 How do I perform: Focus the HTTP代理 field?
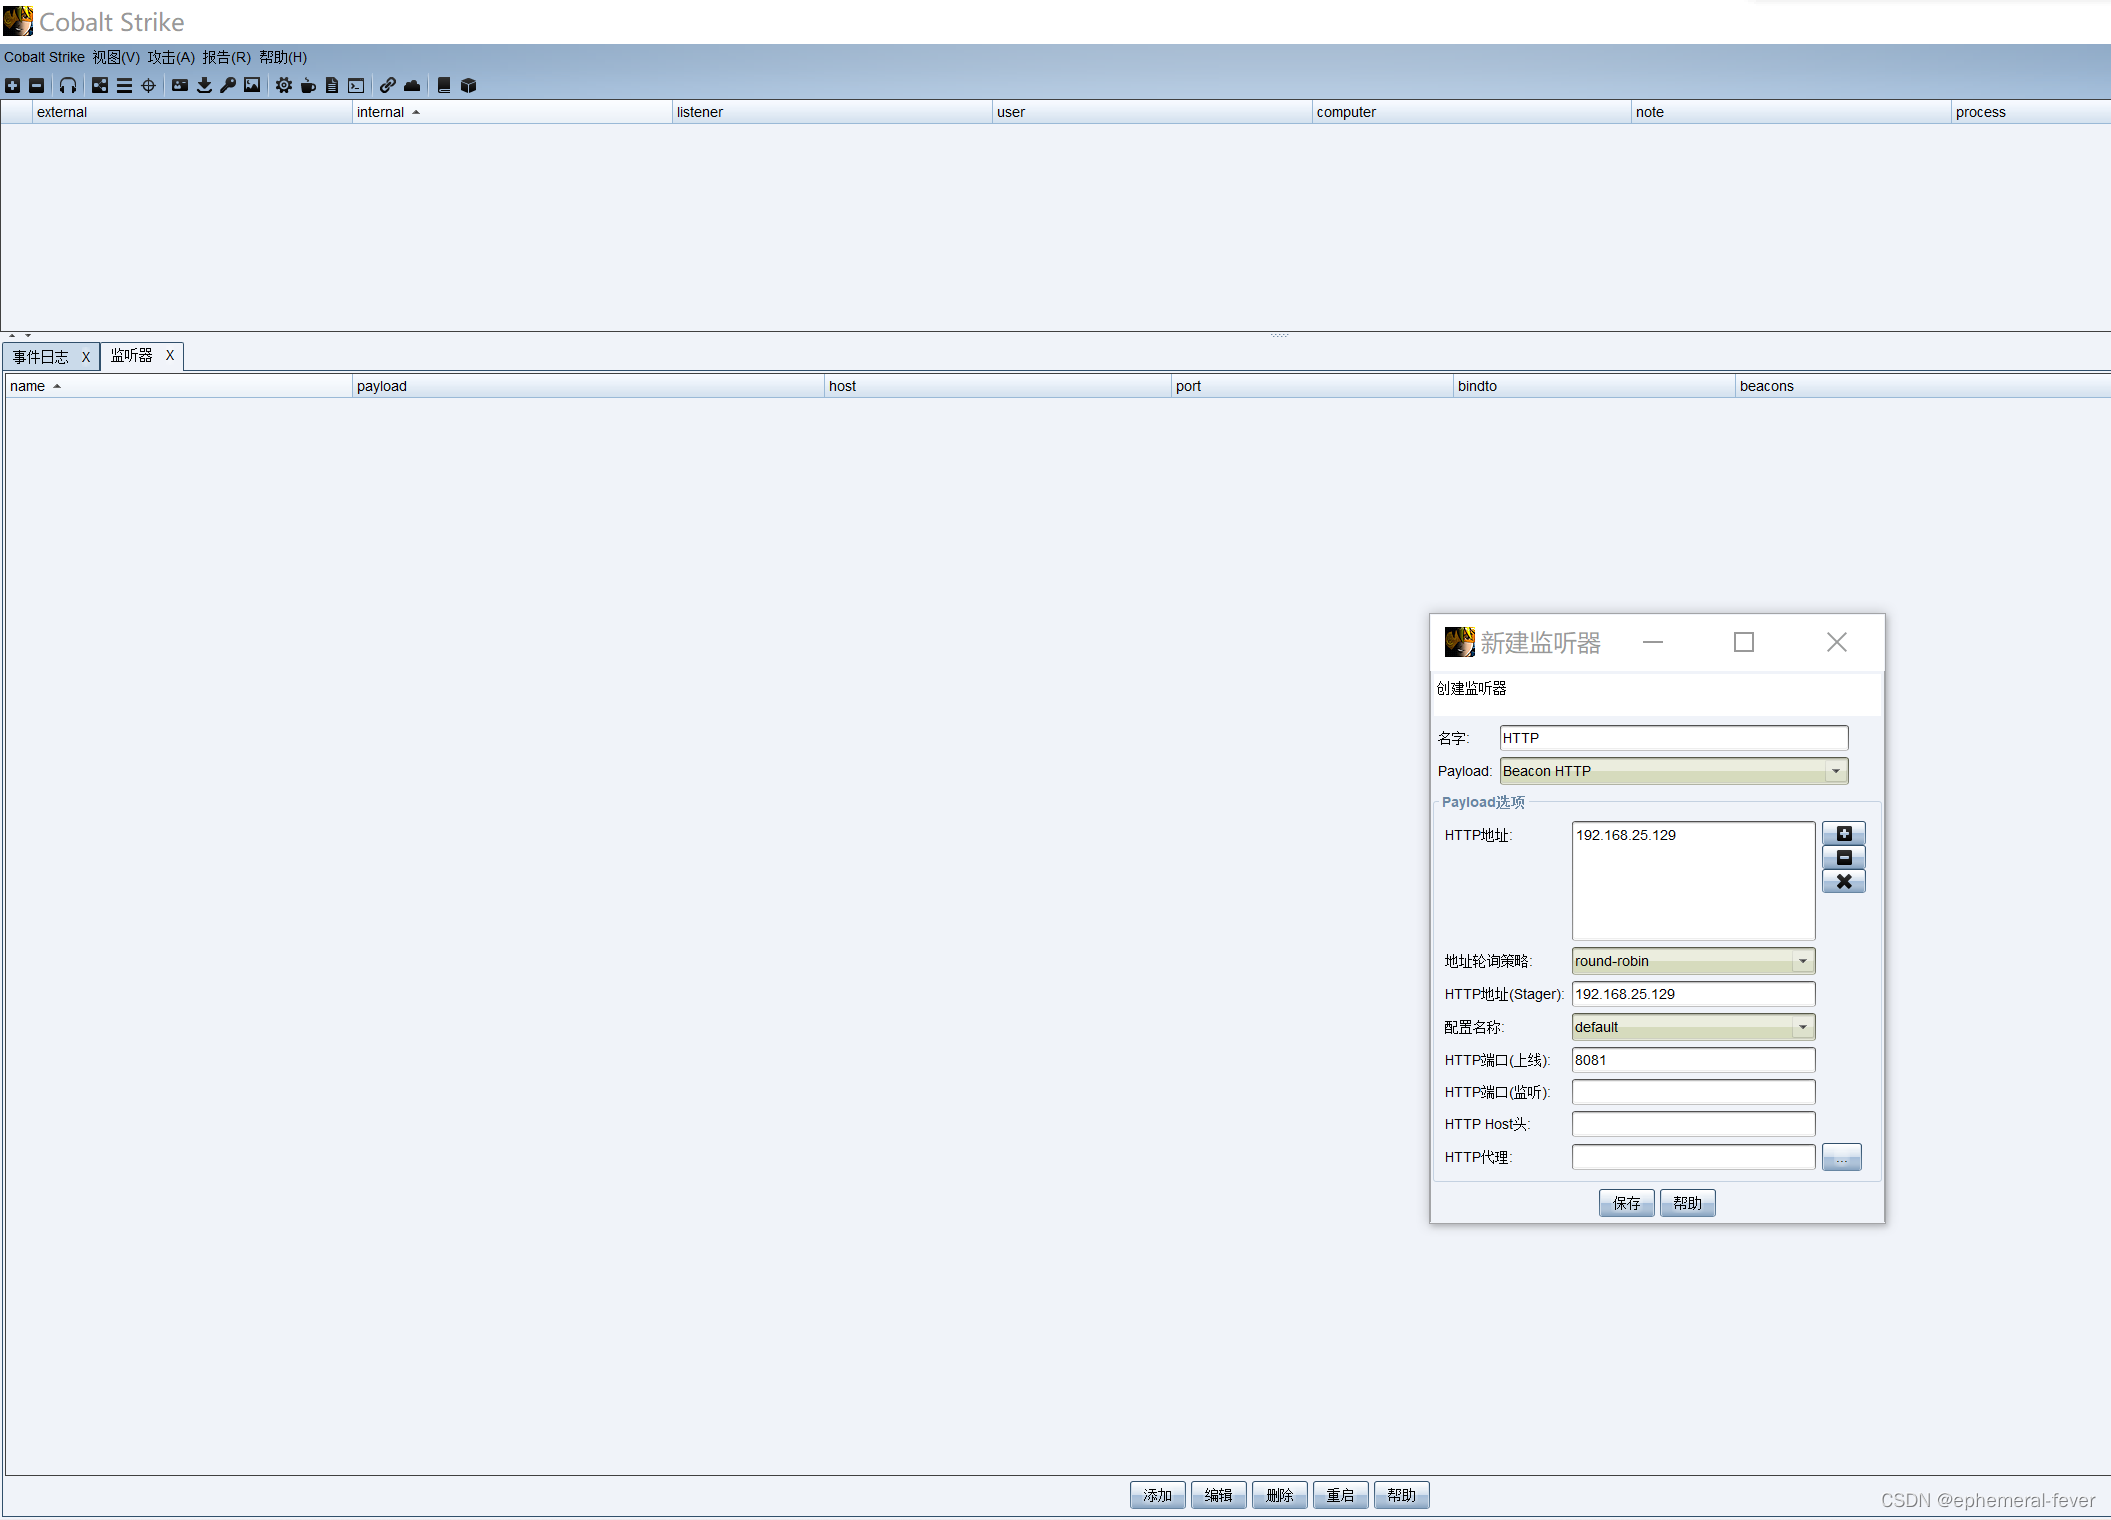tap(1693, 1157)
